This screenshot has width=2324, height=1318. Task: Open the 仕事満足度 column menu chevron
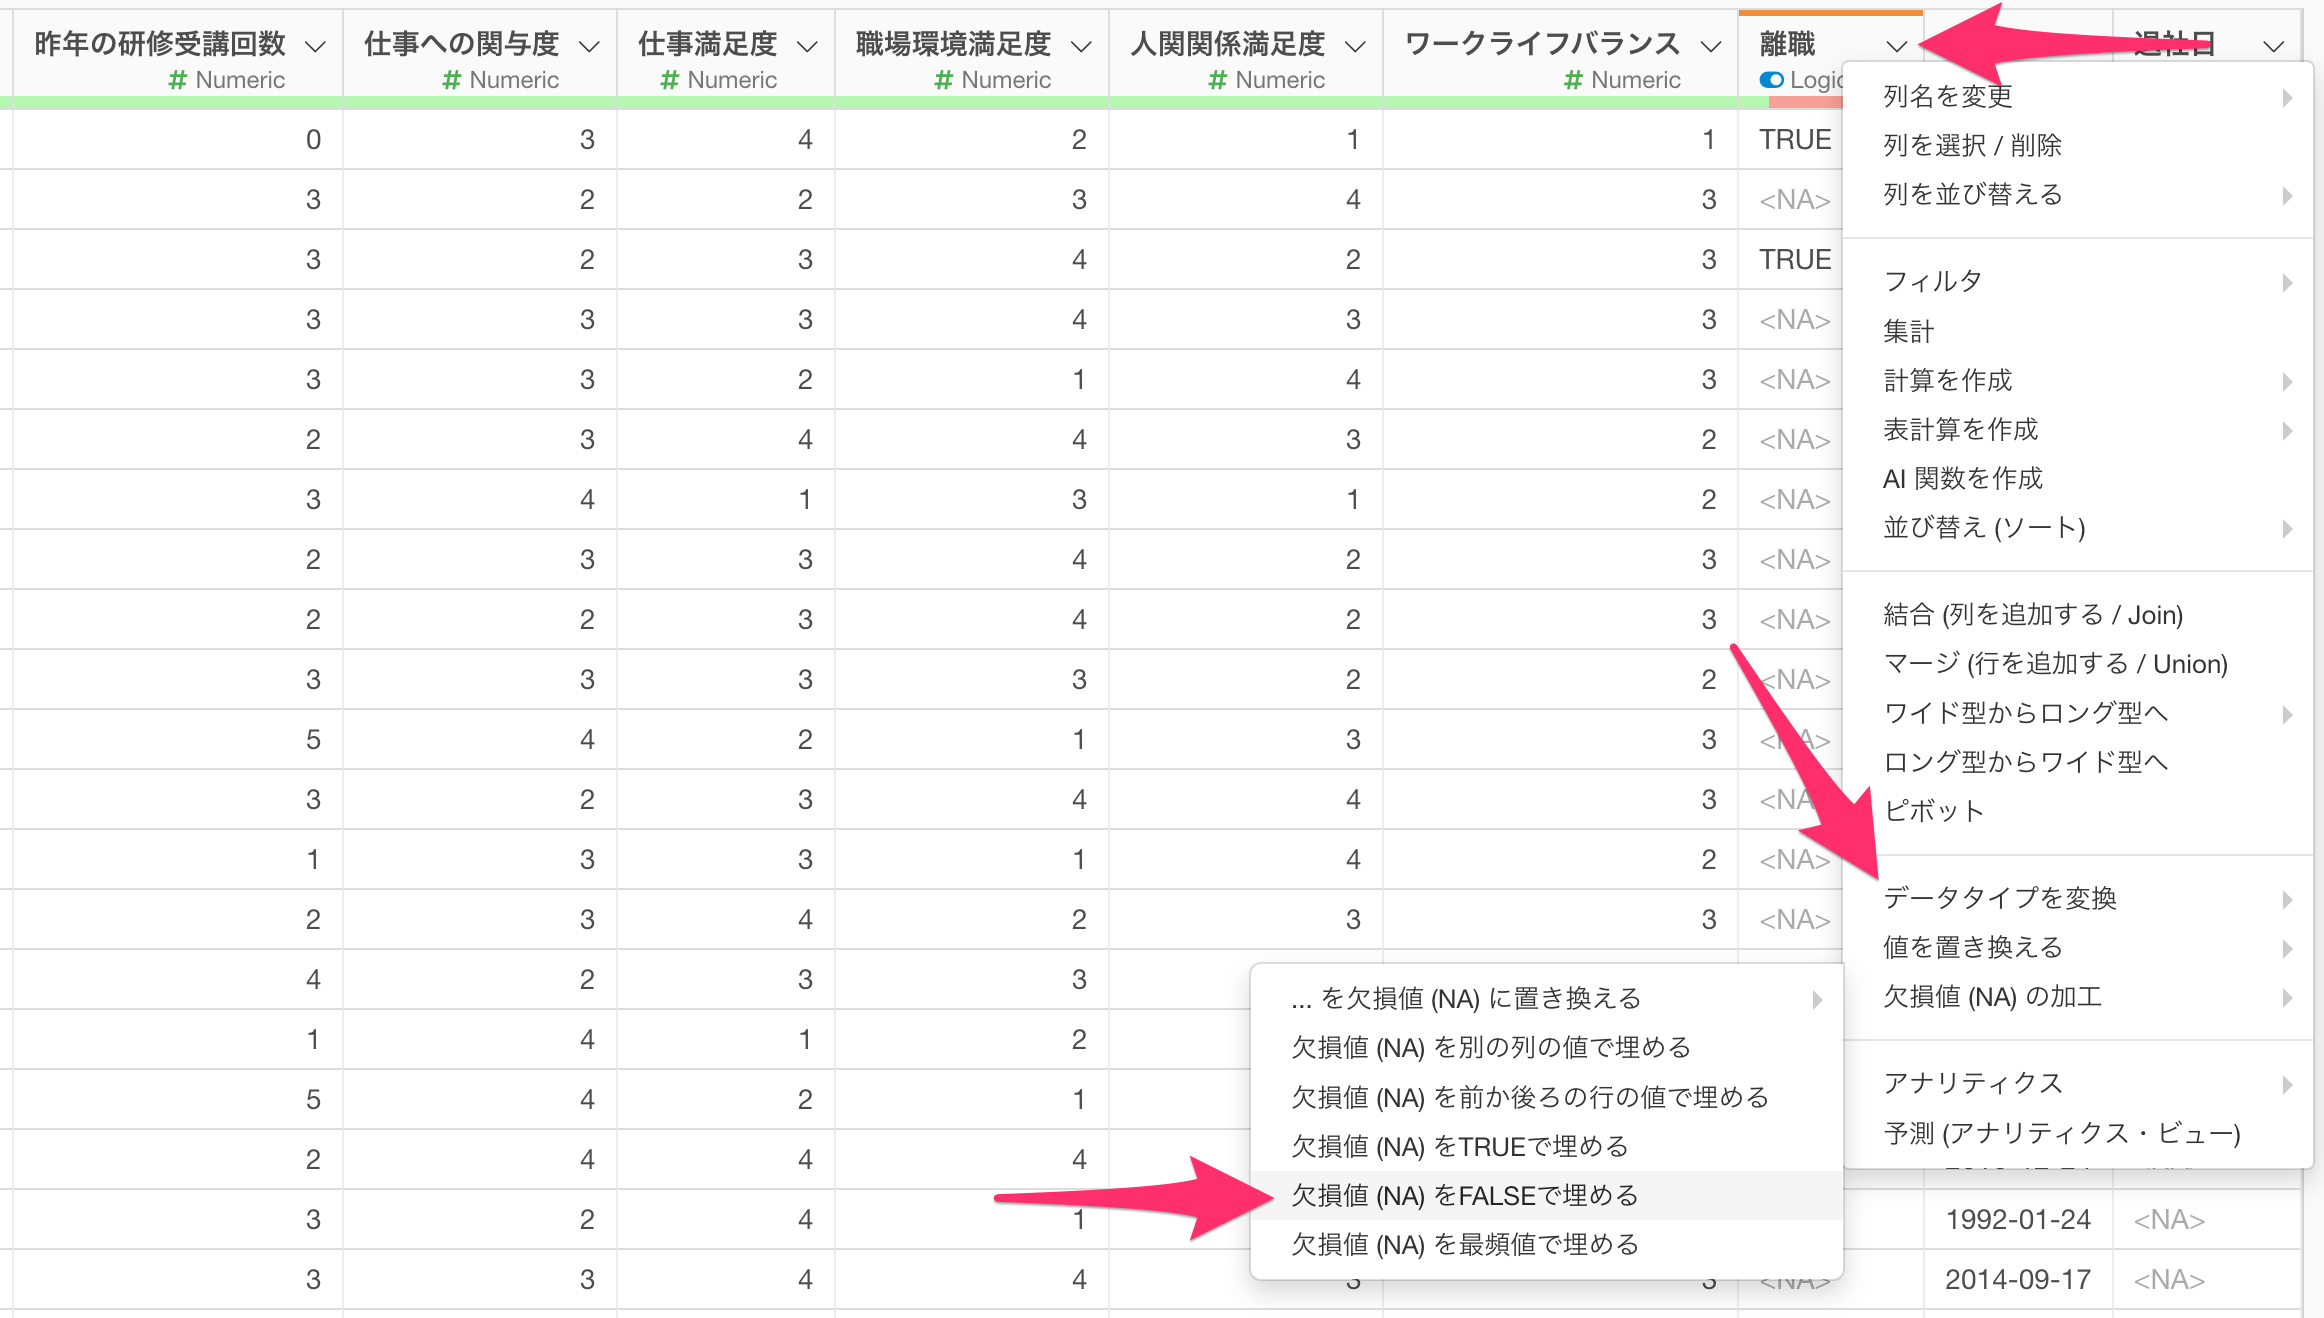pos(807,46)
